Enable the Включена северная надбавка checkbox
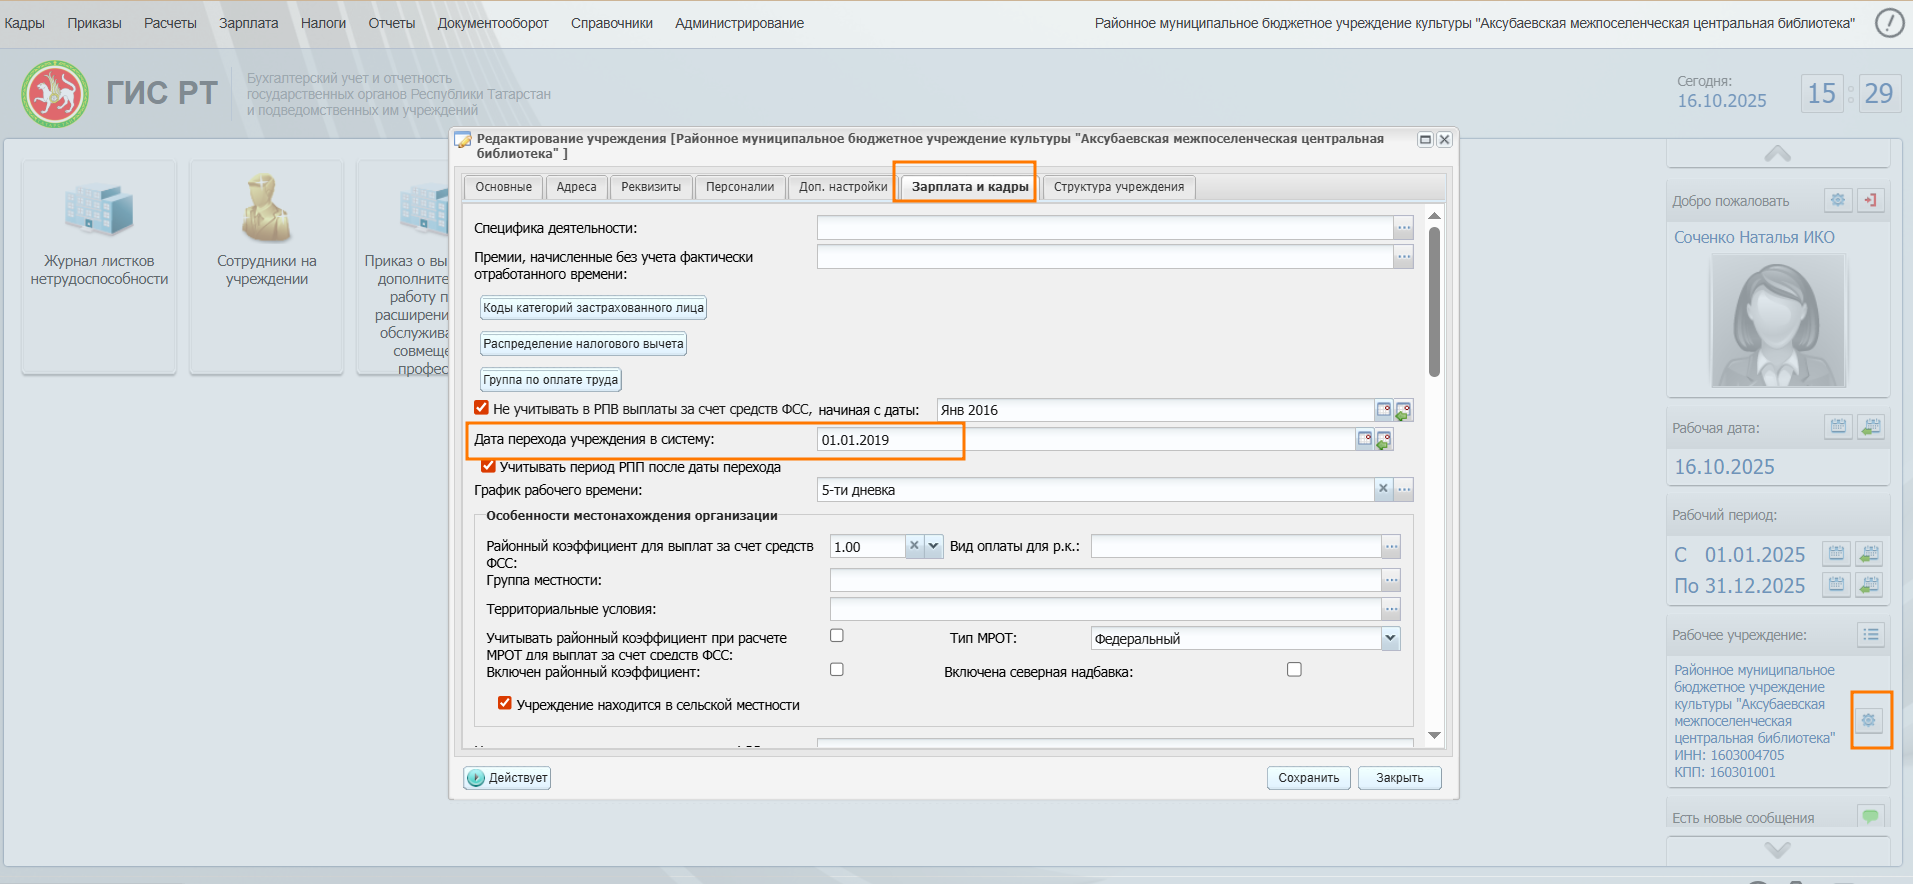The height and width of the screenshot is (884, 1913). pos(1294,670)
